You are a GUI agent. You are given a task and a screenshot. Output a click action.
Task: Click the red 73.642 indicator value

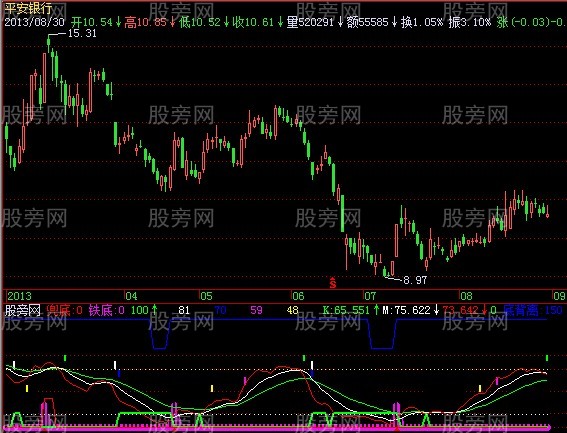point(460,310)
